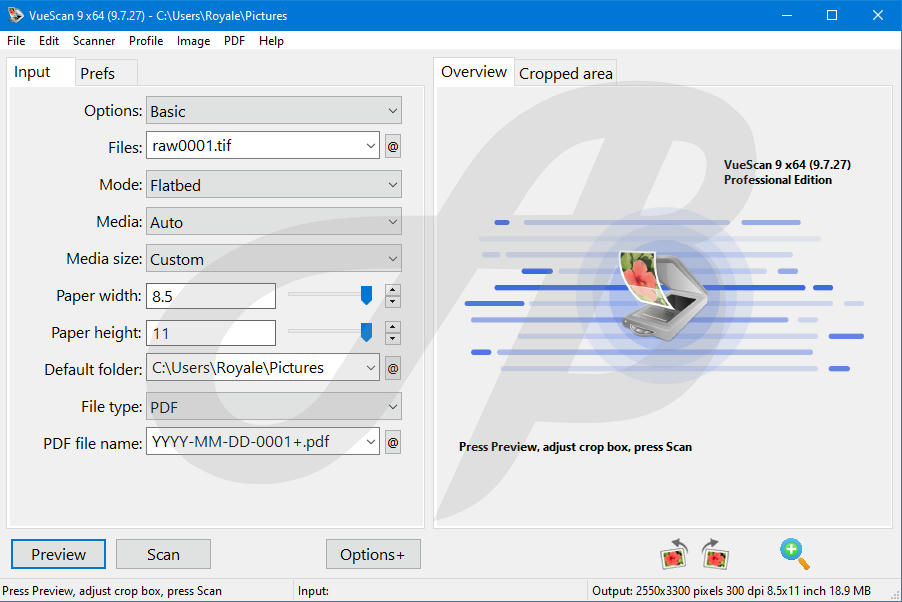Maximize the VueScan window
Viewport: 902px width, 602px height.
[832, 15]
